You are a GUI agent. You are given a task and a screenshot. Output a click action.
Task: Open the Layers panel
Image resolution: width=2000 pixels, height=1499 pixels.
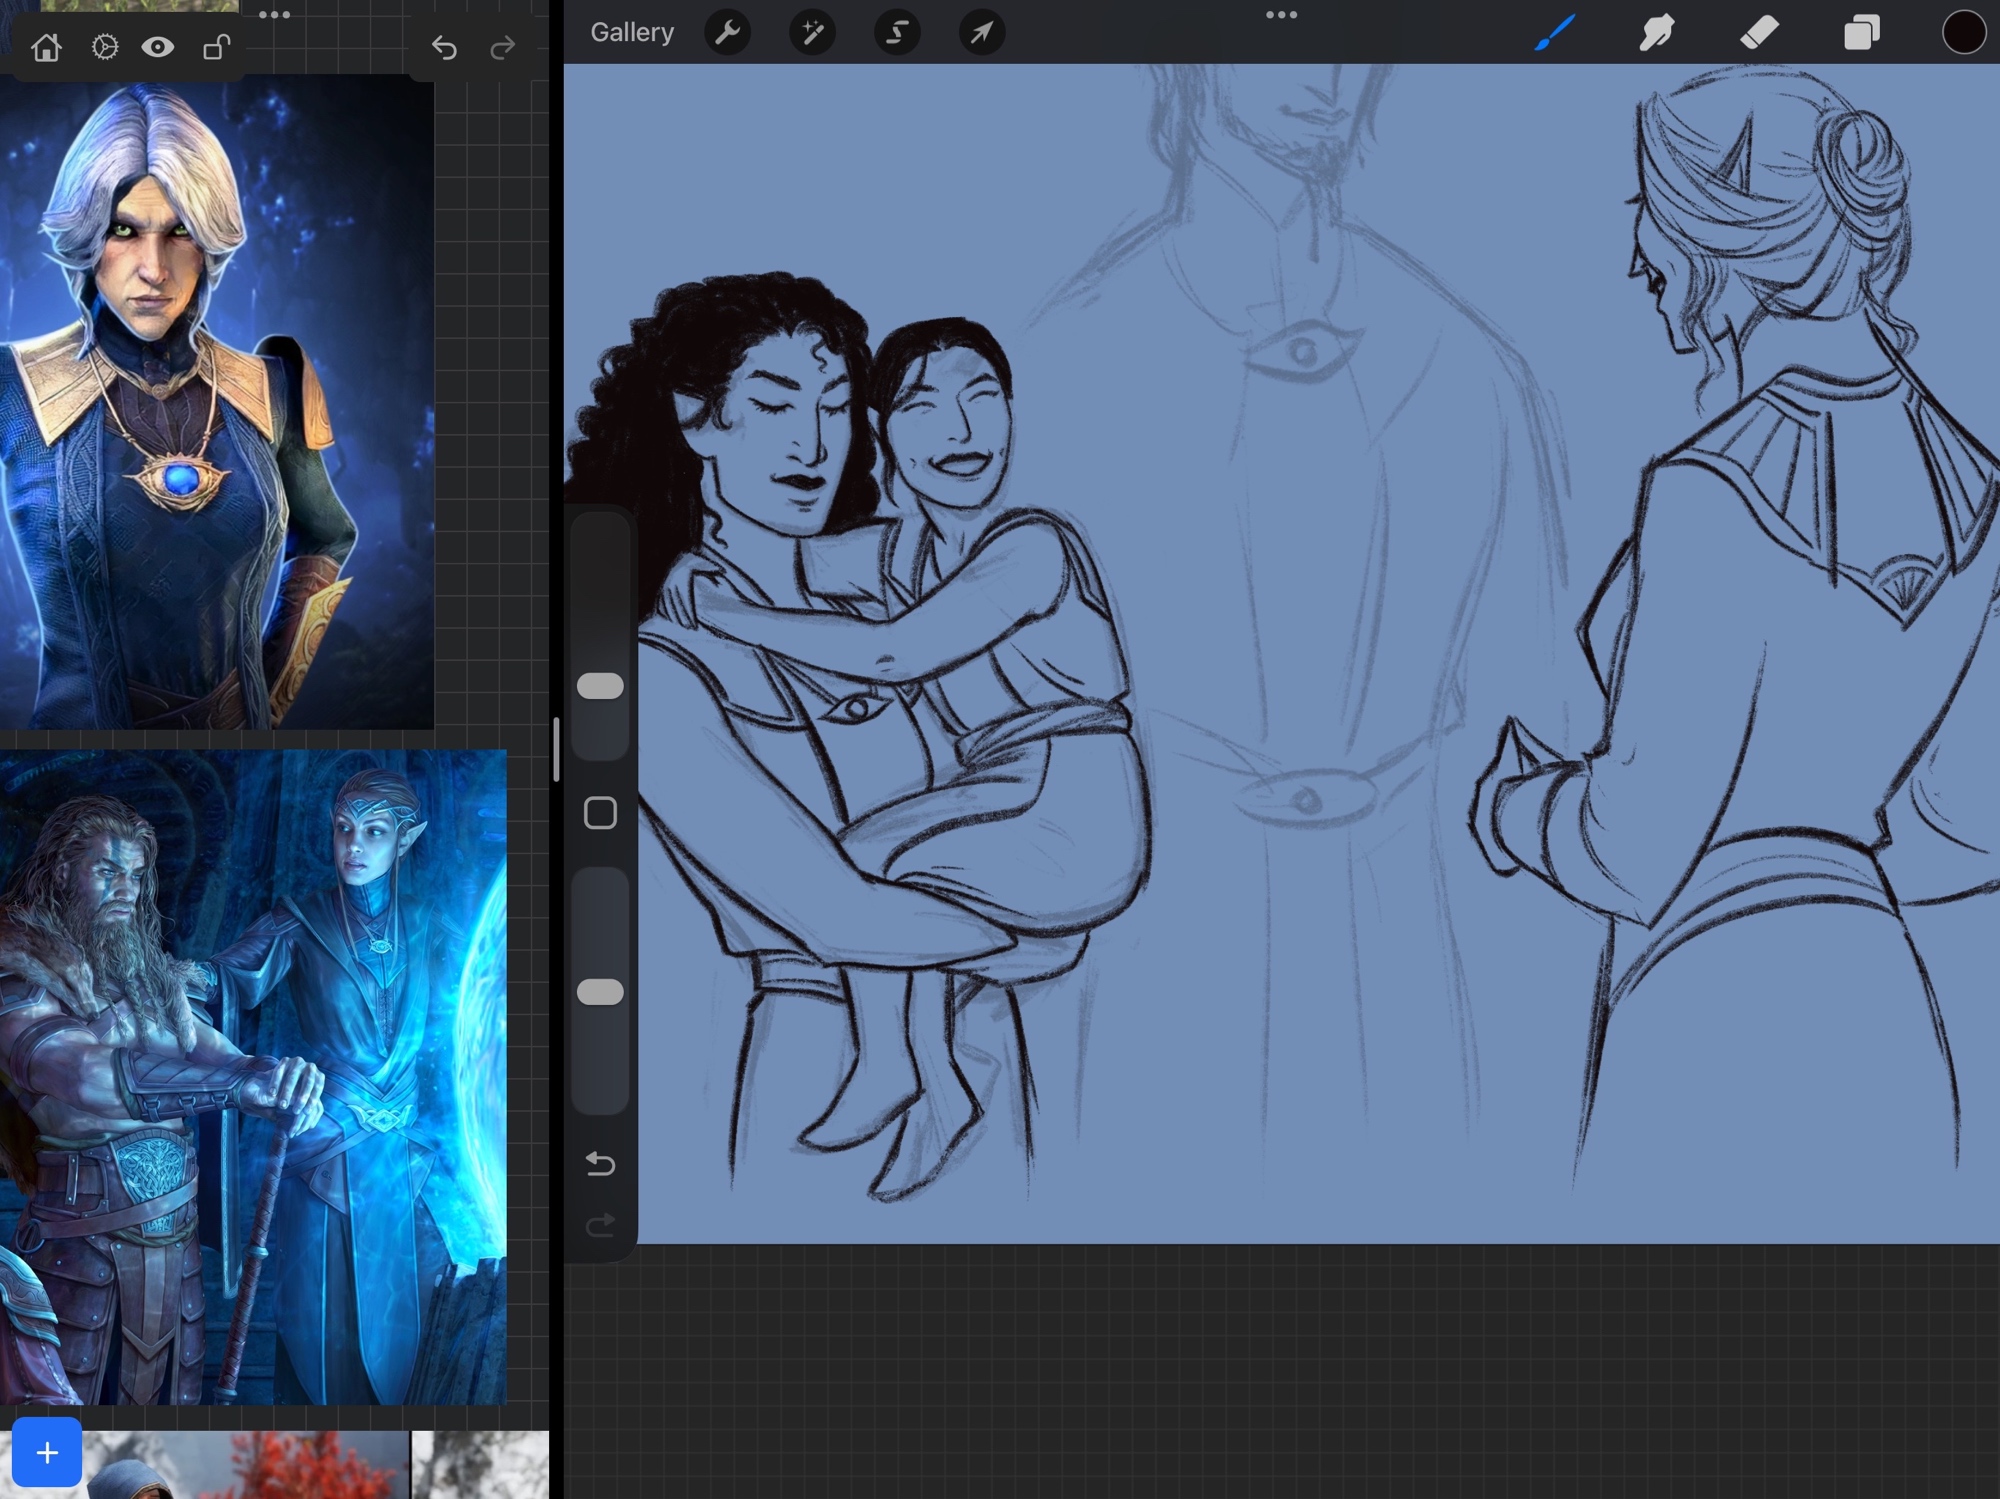(x=1861, y=33)
